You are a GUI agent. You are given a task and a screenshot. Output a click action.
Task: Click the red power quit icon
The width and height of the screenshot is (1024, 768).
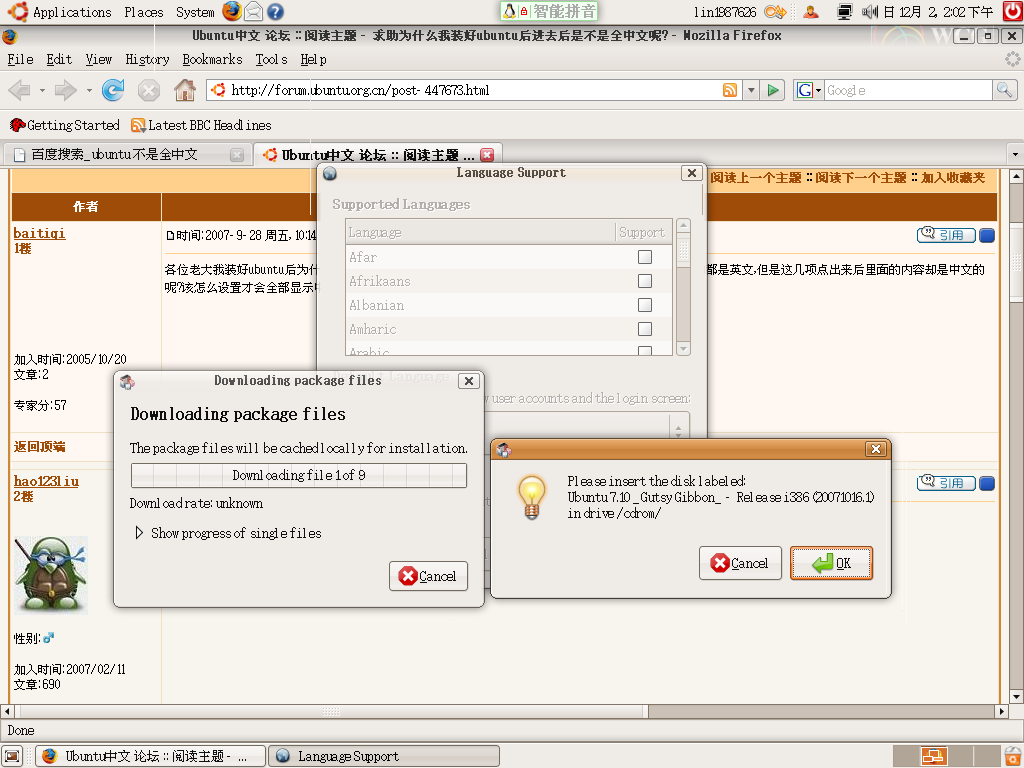(1012, 11)
